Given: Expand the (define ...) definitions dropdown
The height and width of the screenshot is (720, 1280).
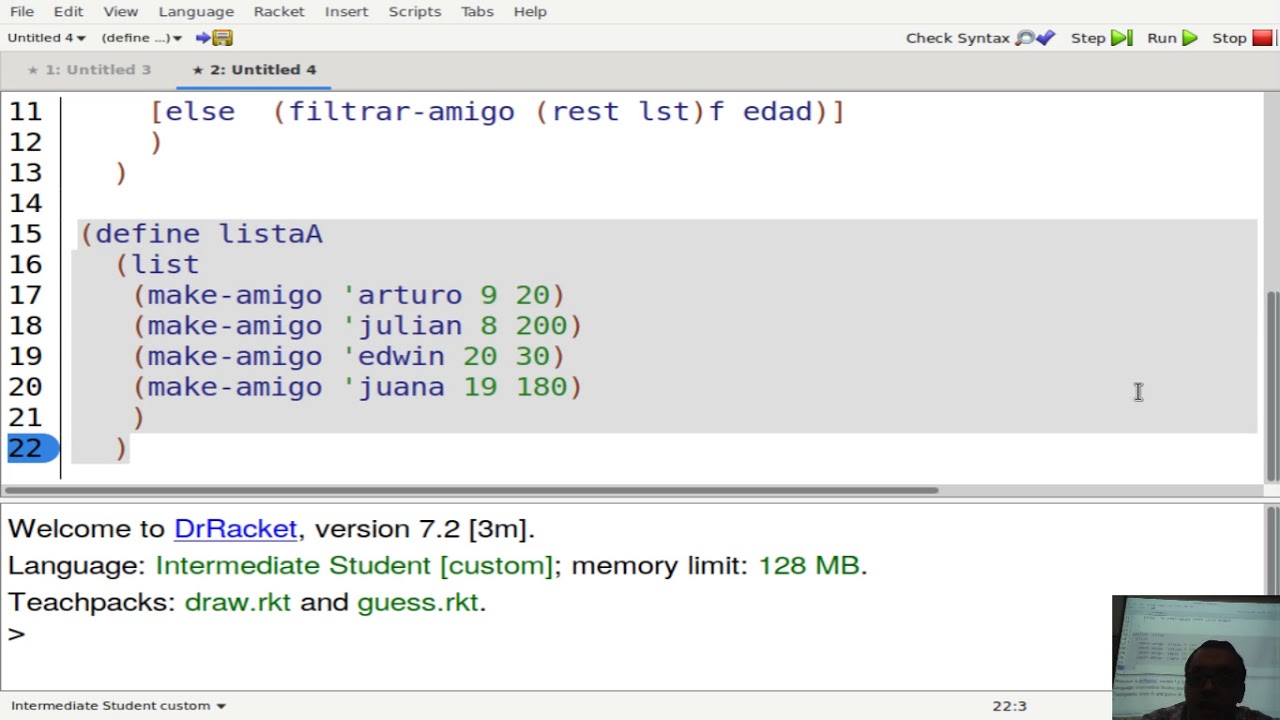Looking at the screenshot, I should 141,38.
